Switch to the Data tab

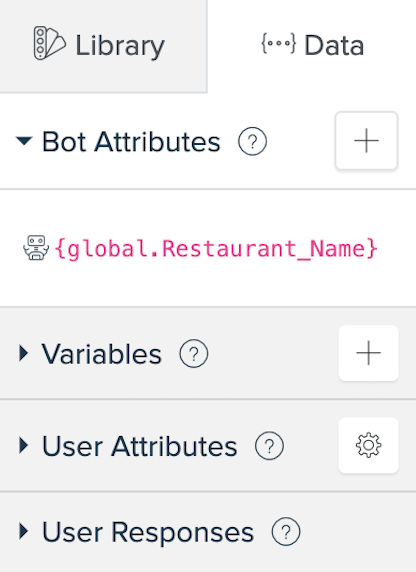pos(312,46)
